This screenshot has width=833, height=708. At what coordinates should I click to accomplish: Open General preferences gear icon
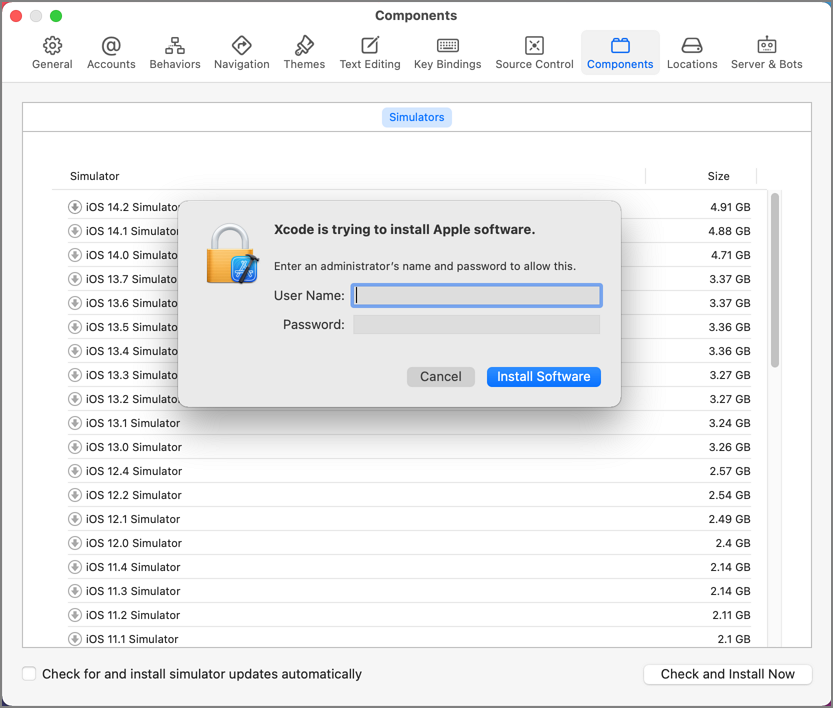[52, 46]
